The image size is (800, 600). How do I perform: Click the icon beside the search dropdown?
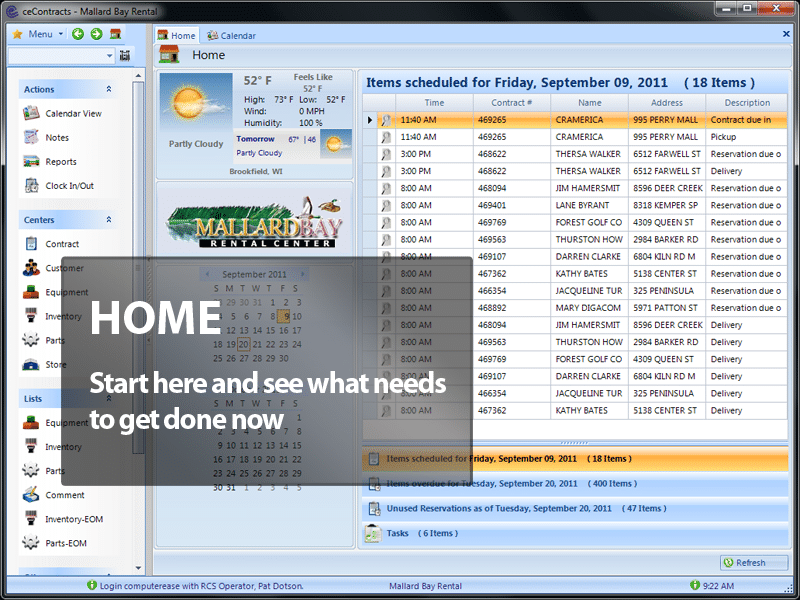(125, 55)
